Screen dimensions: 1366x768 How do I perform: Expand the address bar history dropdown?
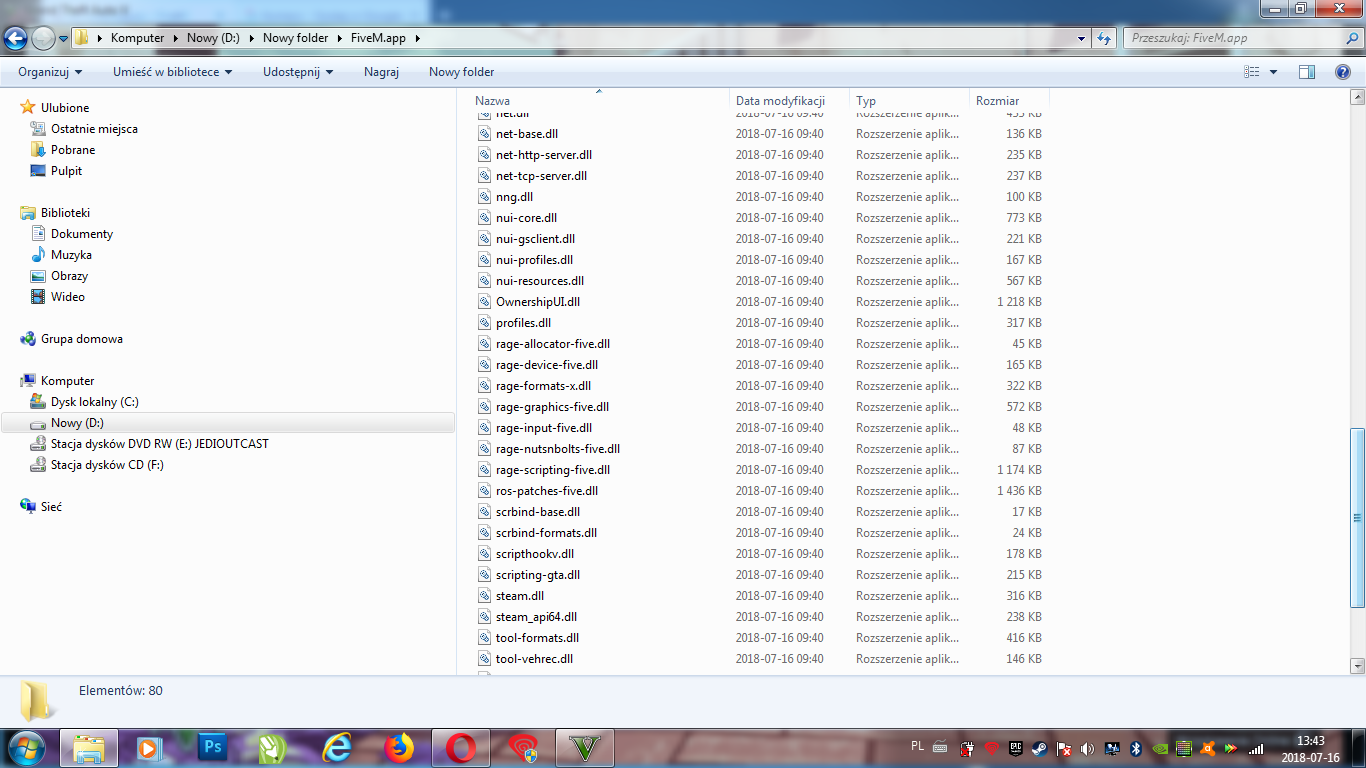click(x=1082, y=38)
